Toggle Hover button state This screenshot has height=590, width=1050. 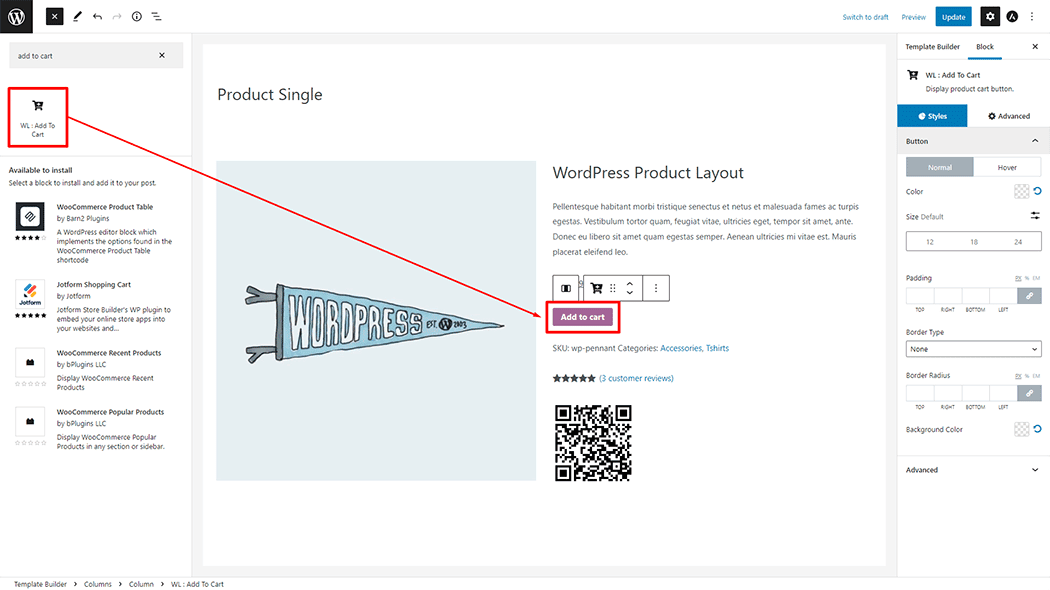(1007, 168)
